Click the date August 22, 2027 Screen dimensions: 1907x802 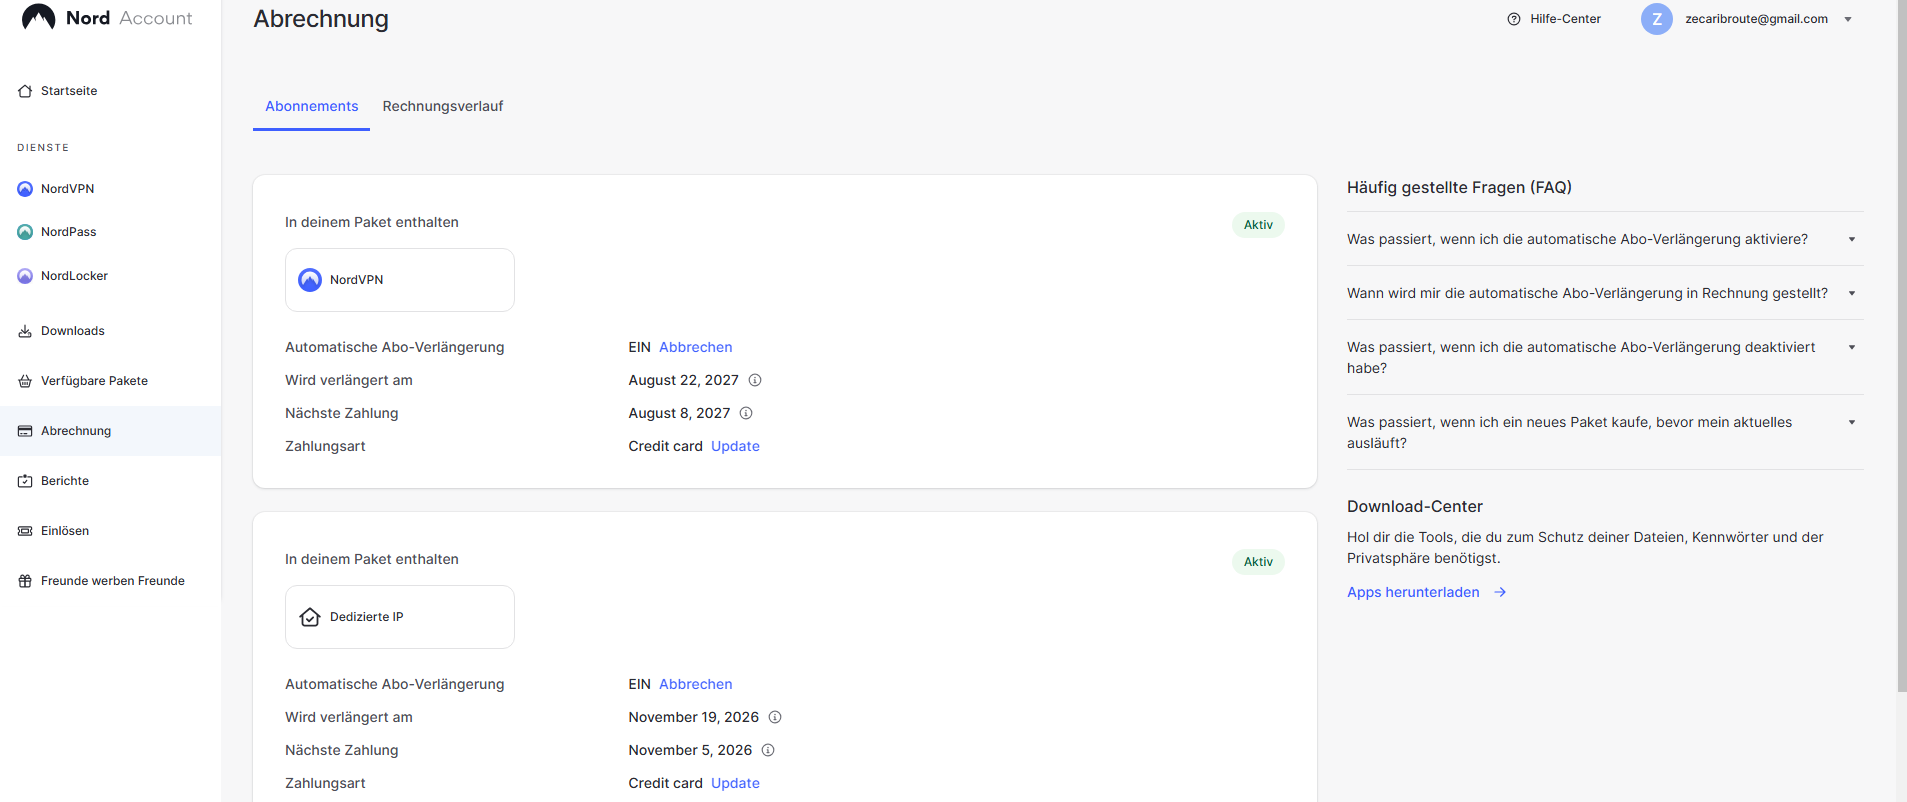point(683,380)
